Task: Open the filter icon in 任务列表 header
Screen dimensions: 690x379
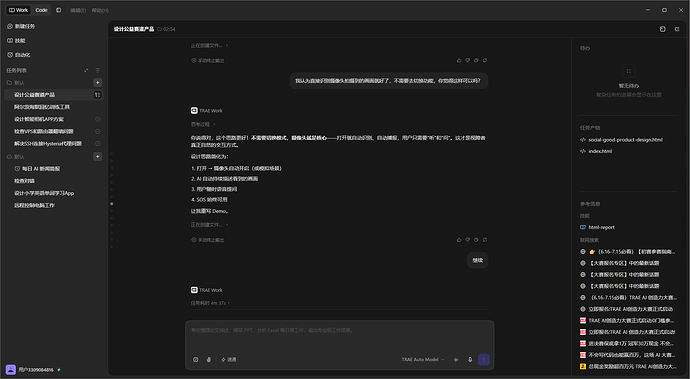Action: (98, 70)
